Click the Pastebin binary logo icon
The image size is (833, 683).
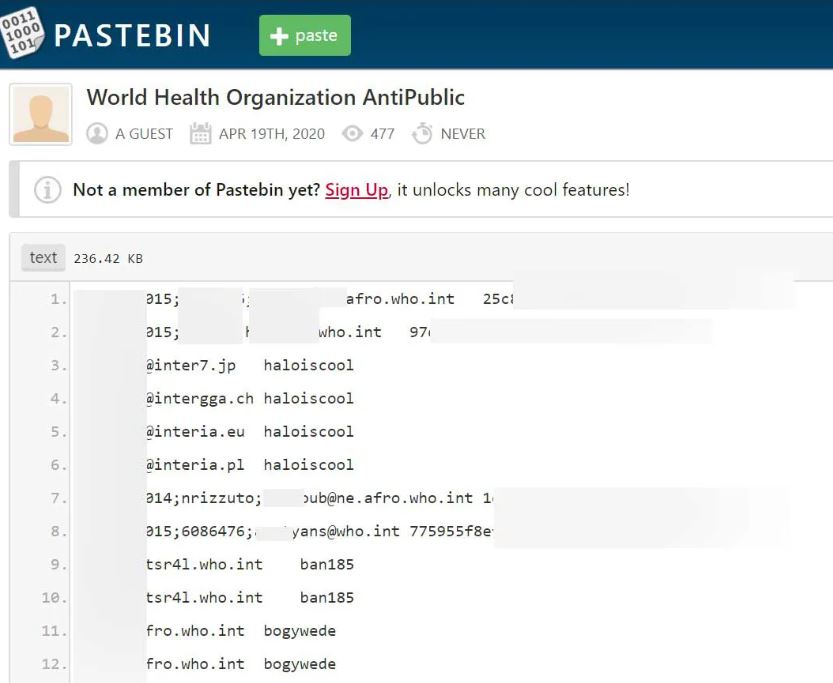[x=23, y=33]
